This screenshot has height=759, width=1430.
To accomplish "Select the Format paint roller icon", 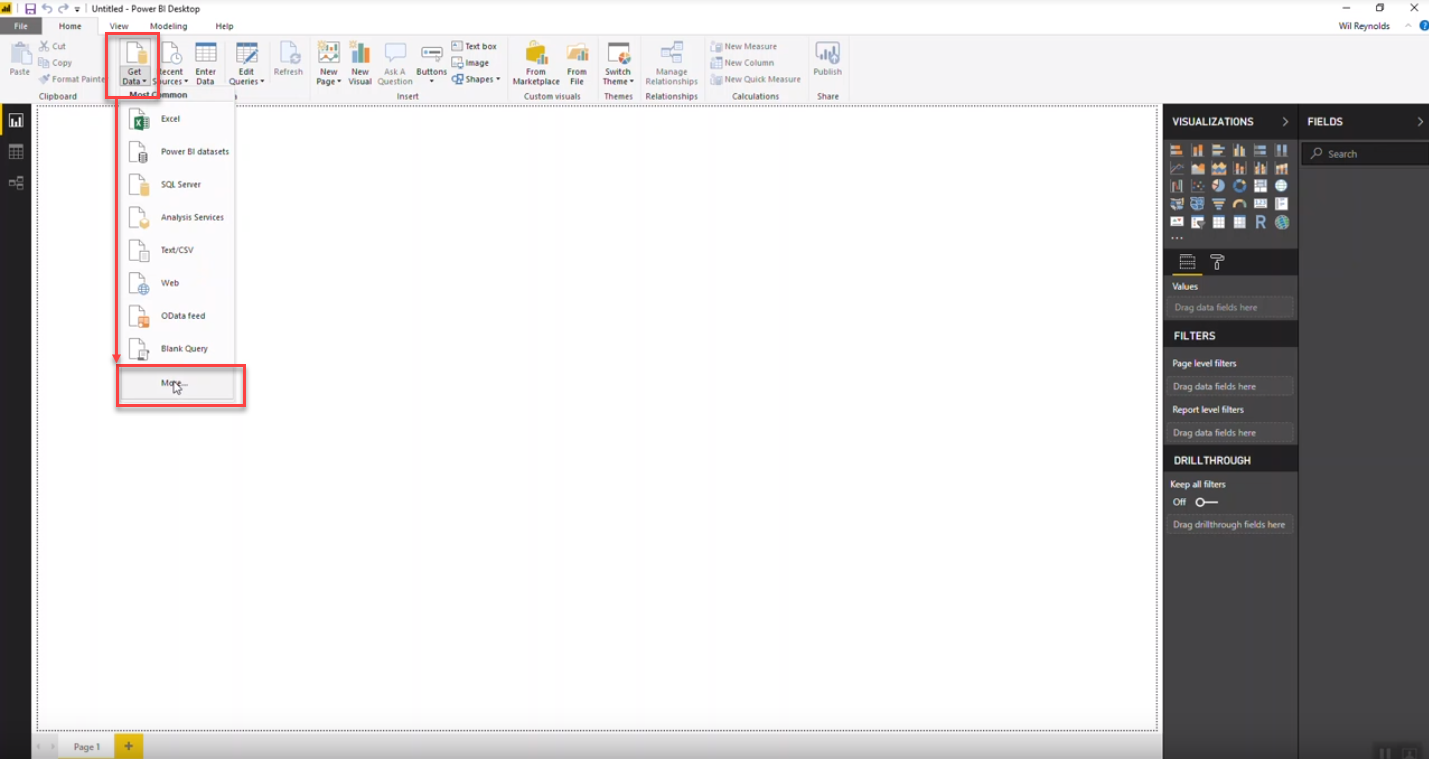I will tap(1217, 262).
